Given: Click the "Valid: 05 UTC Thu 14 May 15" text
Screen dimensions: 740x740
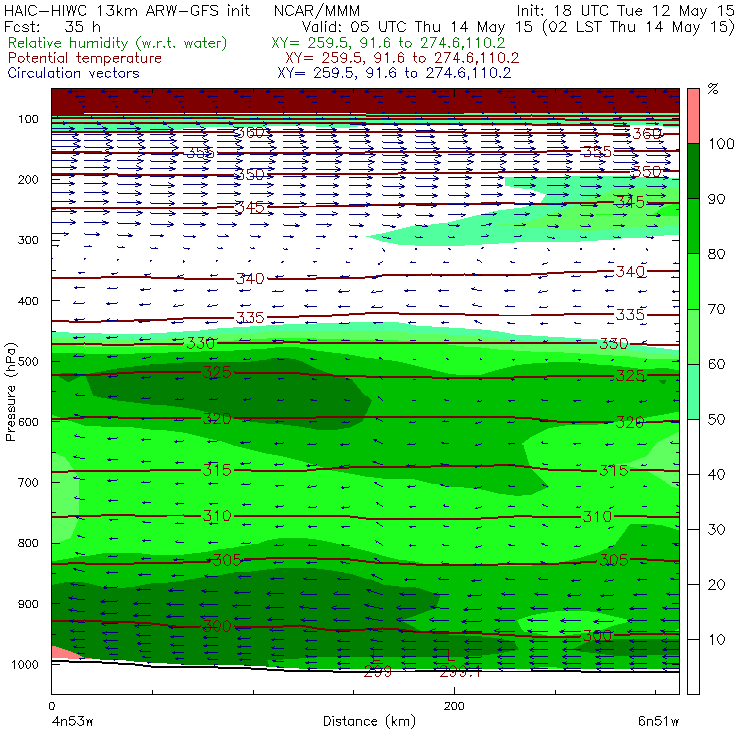Looking at the screenshot, I should [417, 27].
